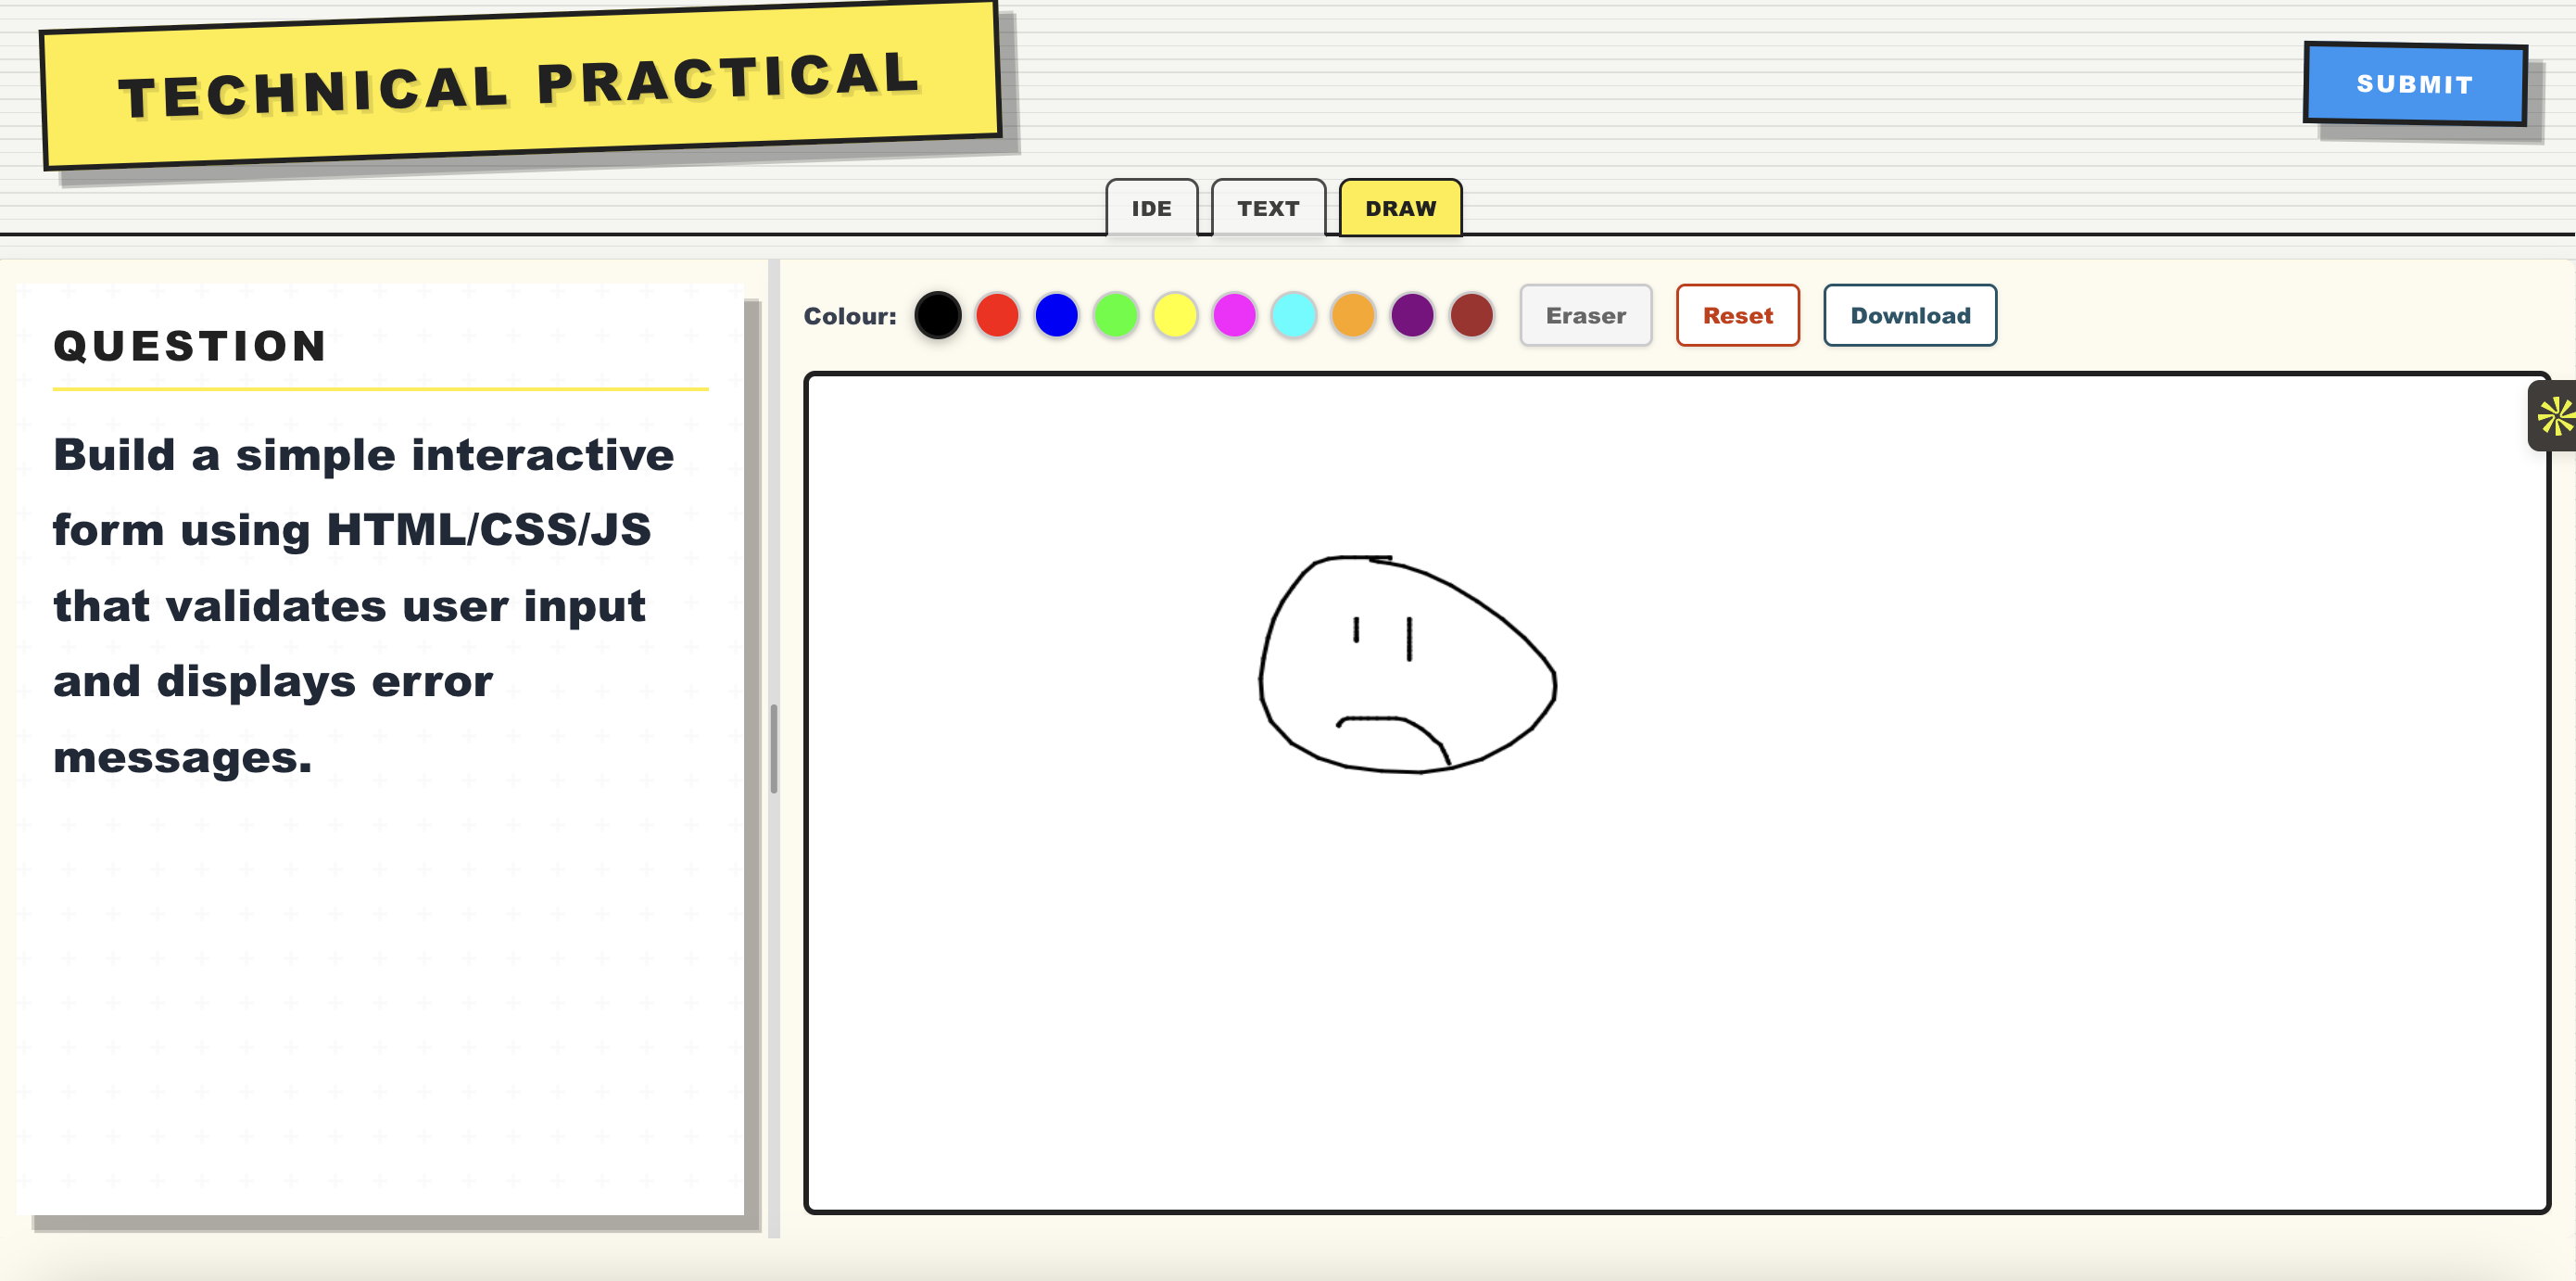
Task: Select the DRAW tab
Action: point(1400,208)
